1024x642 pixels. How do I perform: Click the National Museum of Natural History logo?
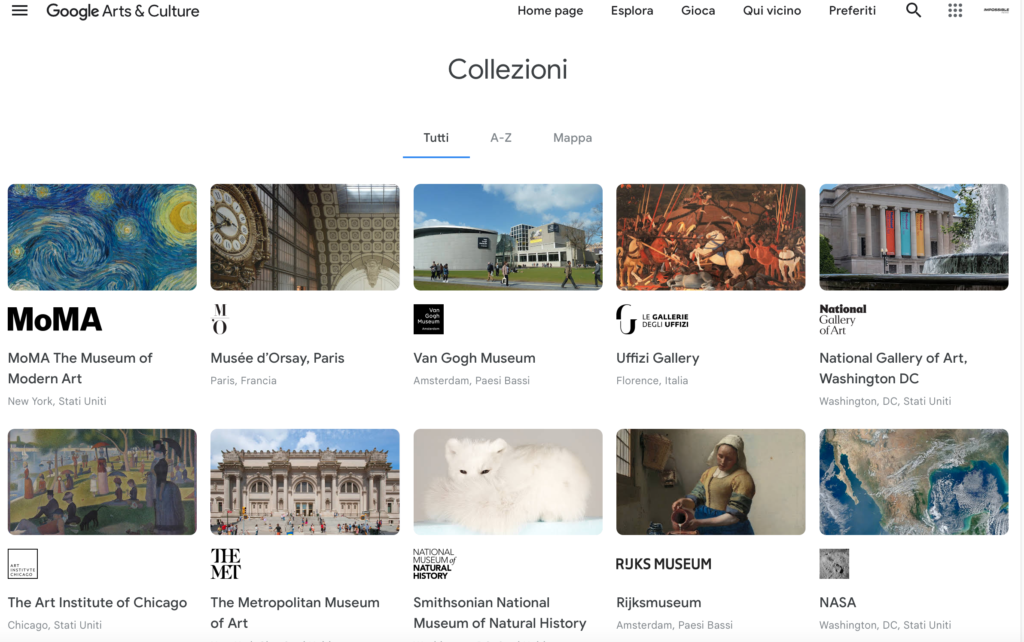click(x=434, y=564)
